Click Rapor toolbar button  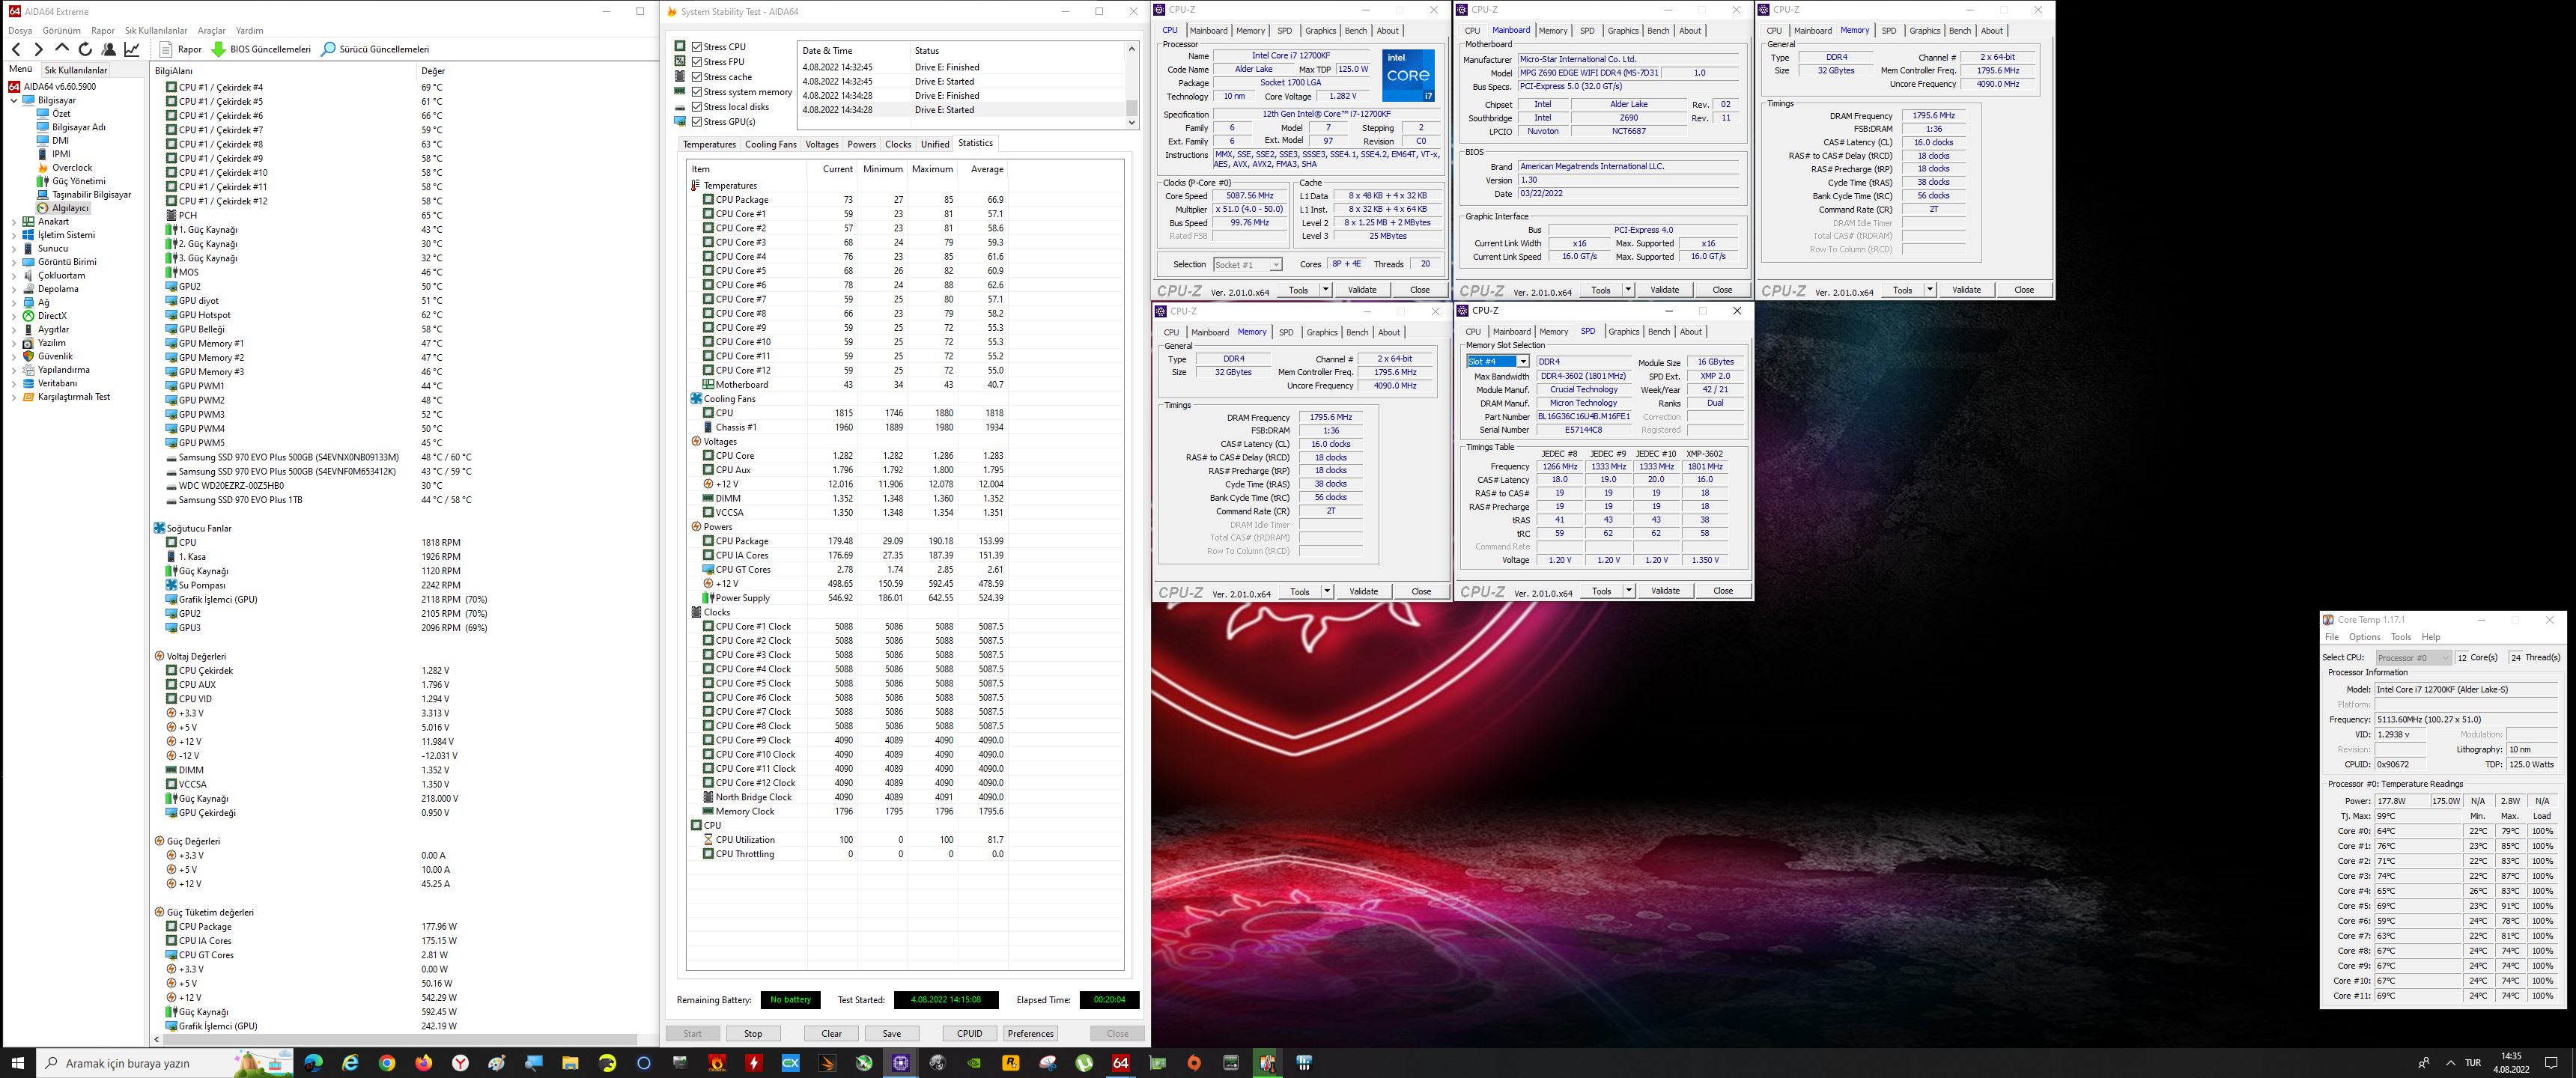pyautogui.click(x=181, y=49)
